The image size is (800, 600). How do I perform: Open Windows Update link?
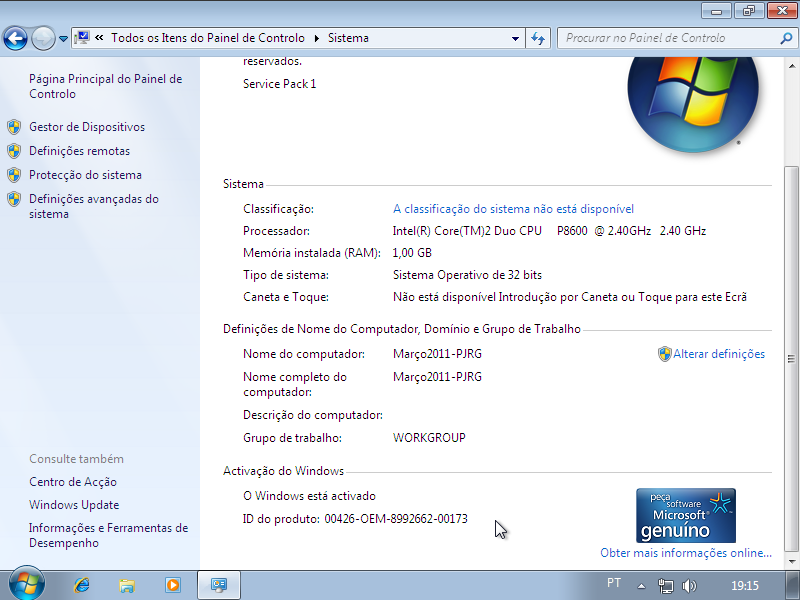(74, 505)
